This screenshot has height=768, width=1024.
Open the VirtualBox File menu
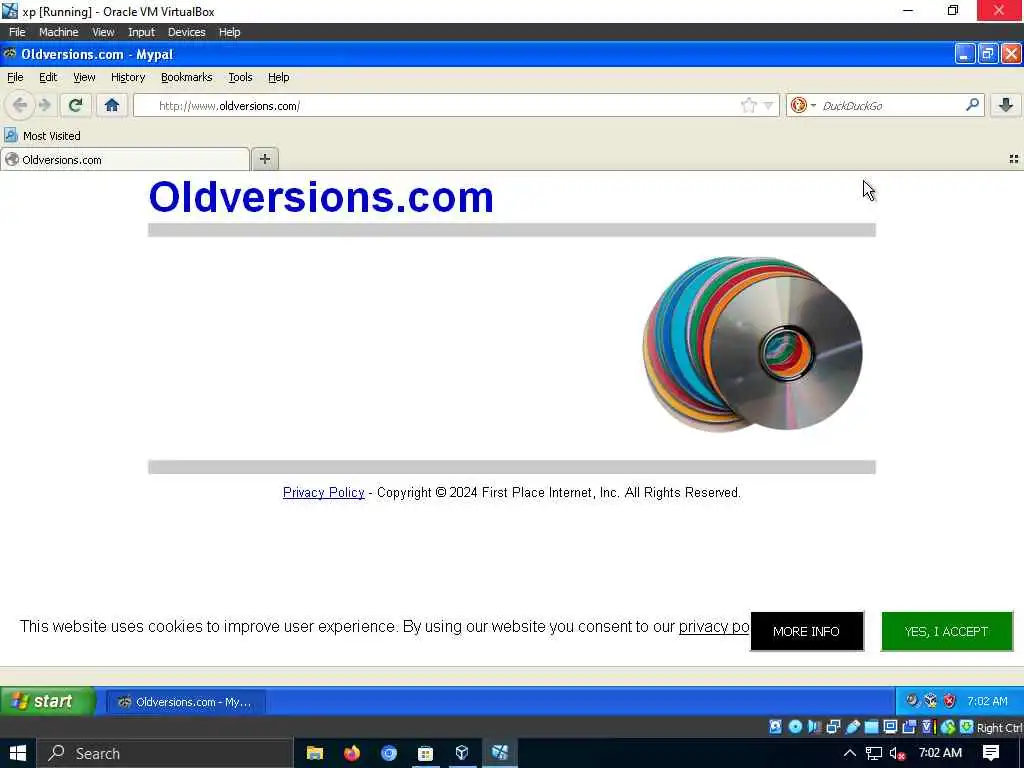click(17, 32)
